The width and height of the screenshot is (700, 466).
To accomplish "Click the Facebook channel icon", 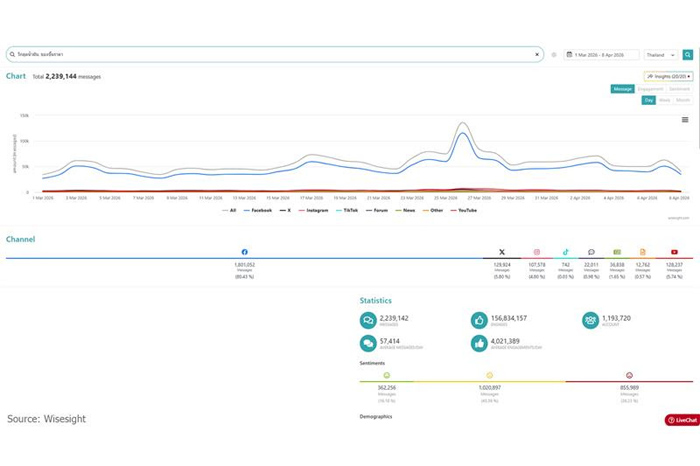I will point(245,252).
